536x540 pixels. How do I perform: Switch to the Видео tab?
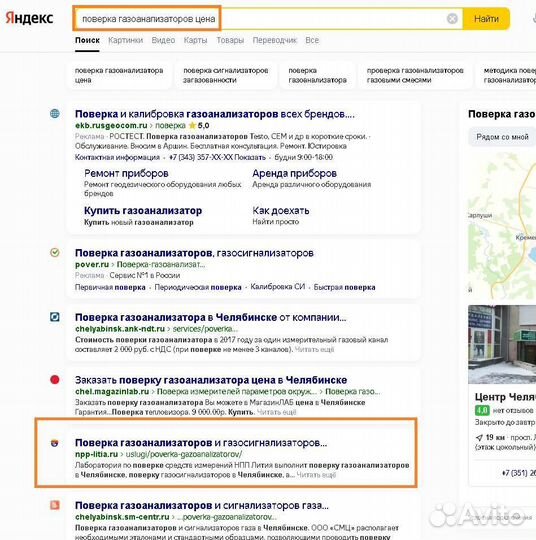(x=163, y=40)
